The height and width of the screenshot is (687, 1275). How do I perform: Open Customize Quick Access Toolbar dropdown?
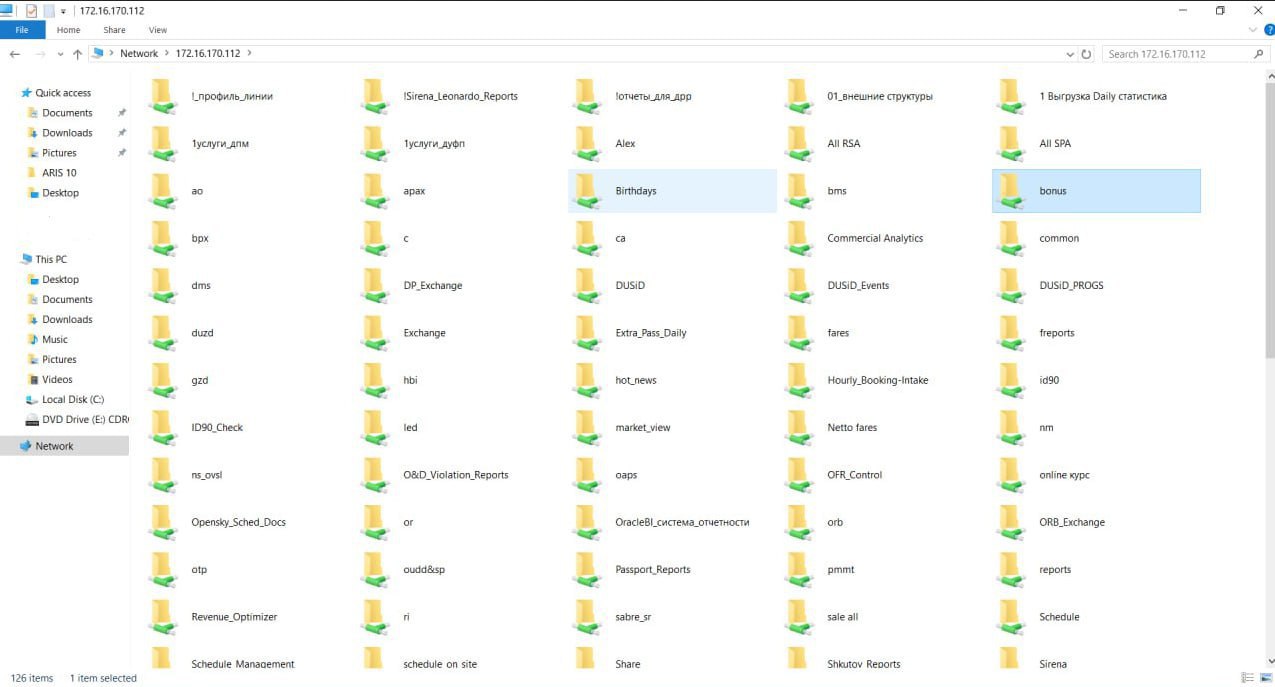[64, 11]
